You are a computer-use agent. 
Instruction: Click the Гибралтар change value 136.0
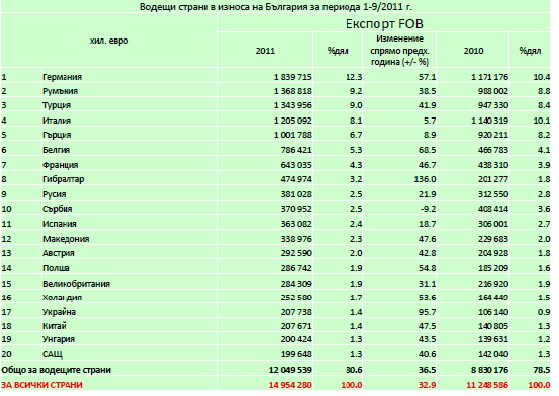pyautogui.click(x=425, y=179)
